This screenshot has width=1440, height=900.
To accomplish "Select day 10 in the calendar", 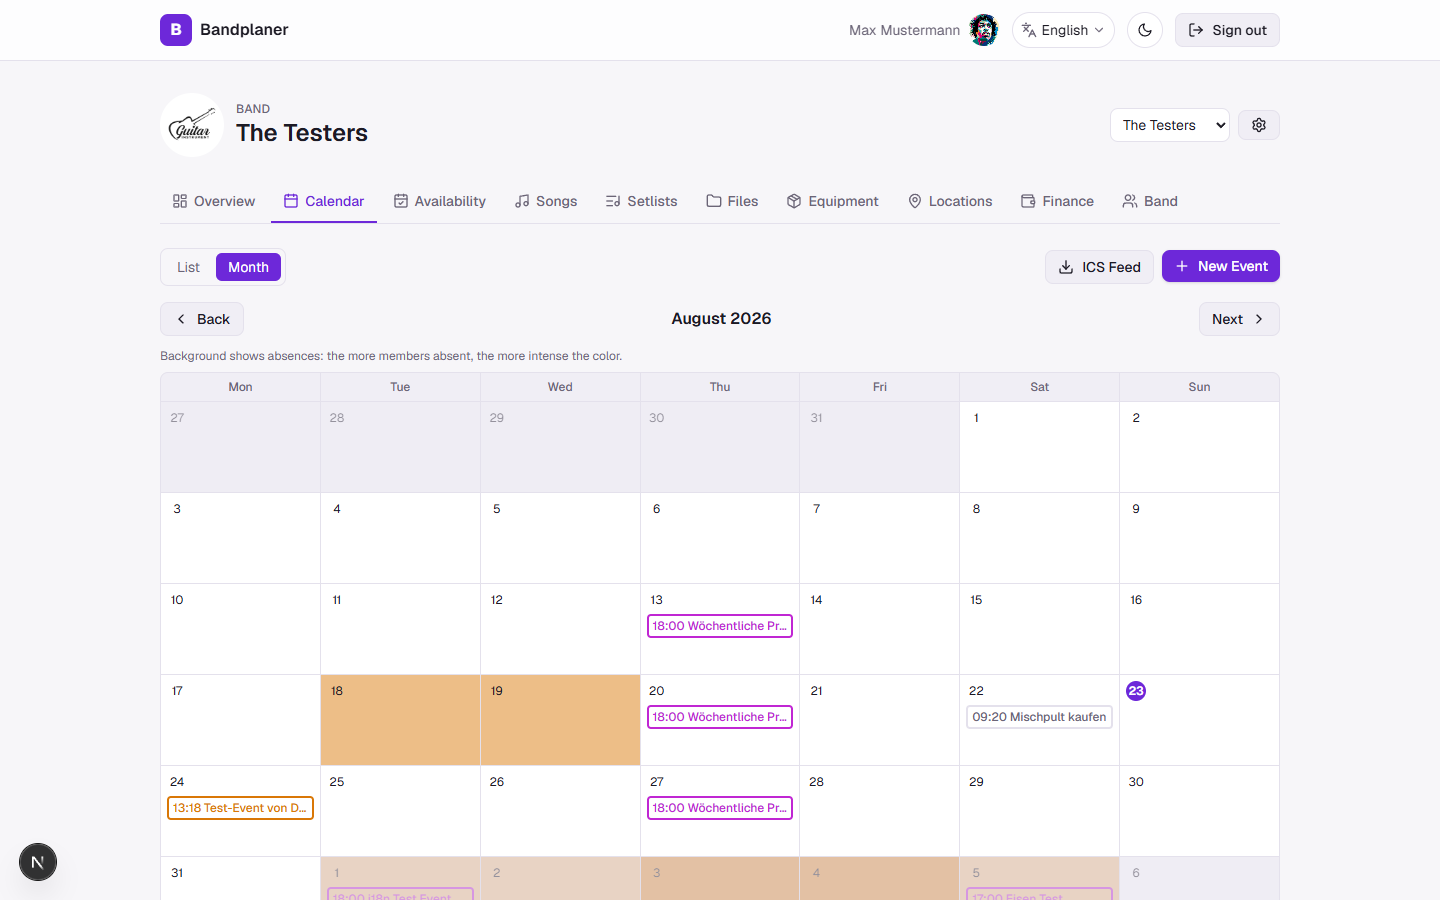I will pyautogui.click(x=240, y=629).
